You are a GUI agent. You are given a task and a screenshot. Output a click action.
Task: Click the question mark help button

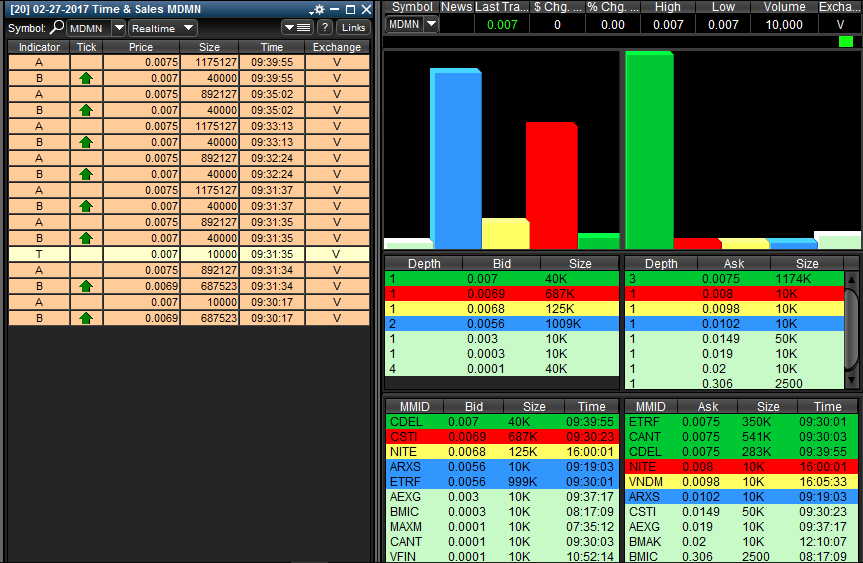[x=325, y=28]
